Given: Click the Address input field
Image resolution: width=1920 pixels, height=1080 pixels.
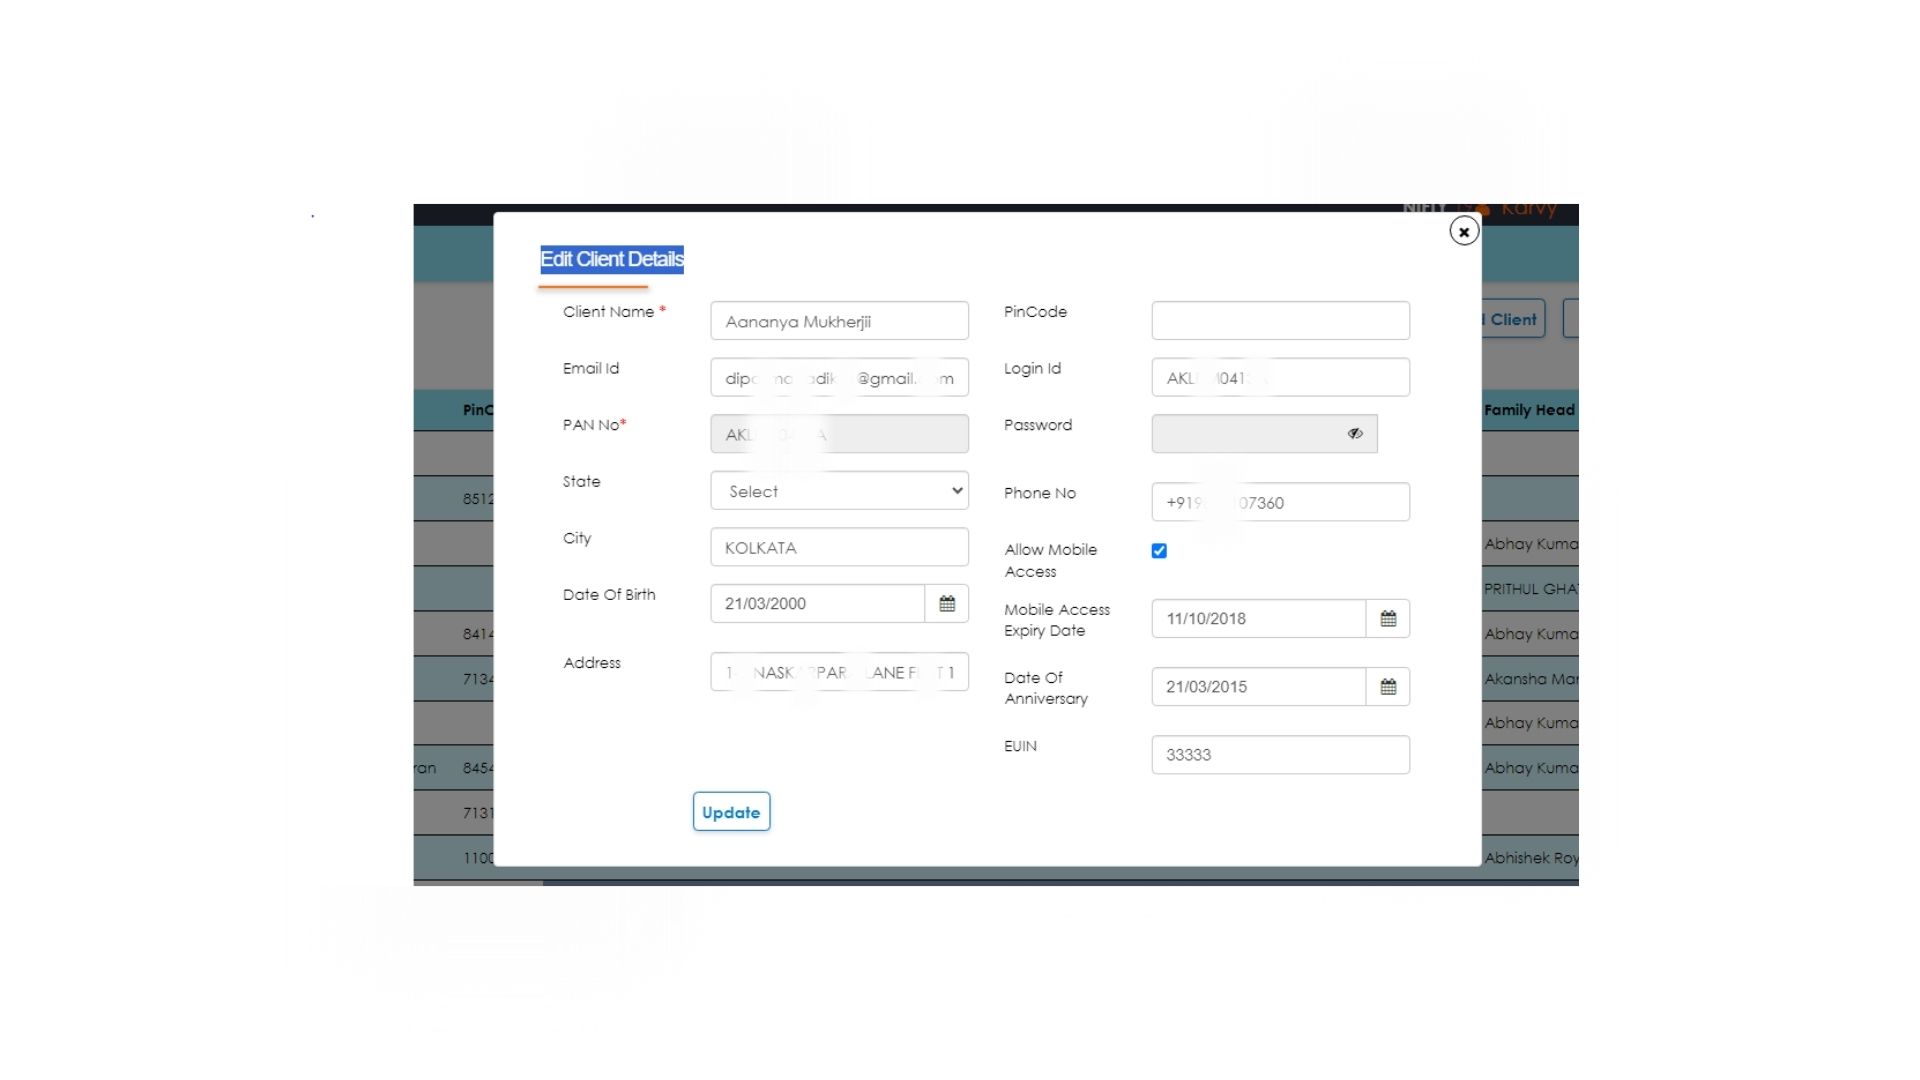Looking at the screenshot, I should pyautogui.click(x=840, y=672).
